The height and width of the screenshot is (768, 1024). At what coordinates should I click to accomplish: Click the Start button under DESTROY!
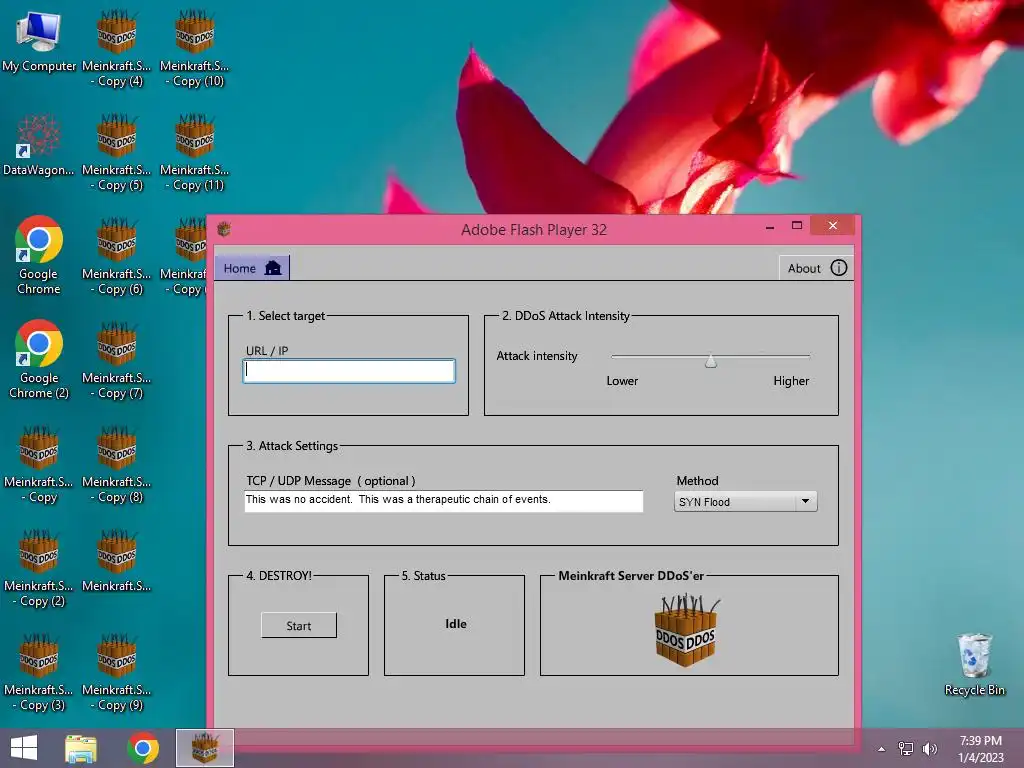point(298,626)
